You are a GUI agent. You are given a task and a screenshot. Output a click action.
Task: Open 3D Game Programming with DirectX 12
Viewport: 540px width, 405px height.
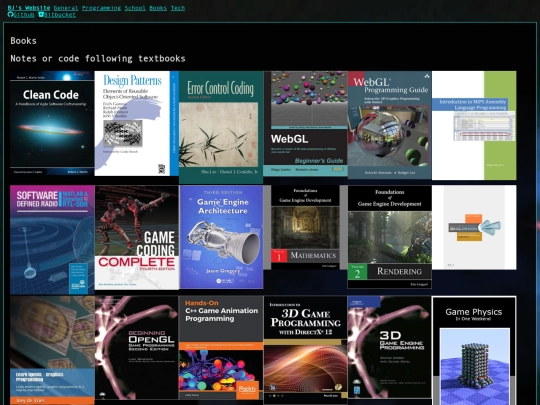(305, 349)
